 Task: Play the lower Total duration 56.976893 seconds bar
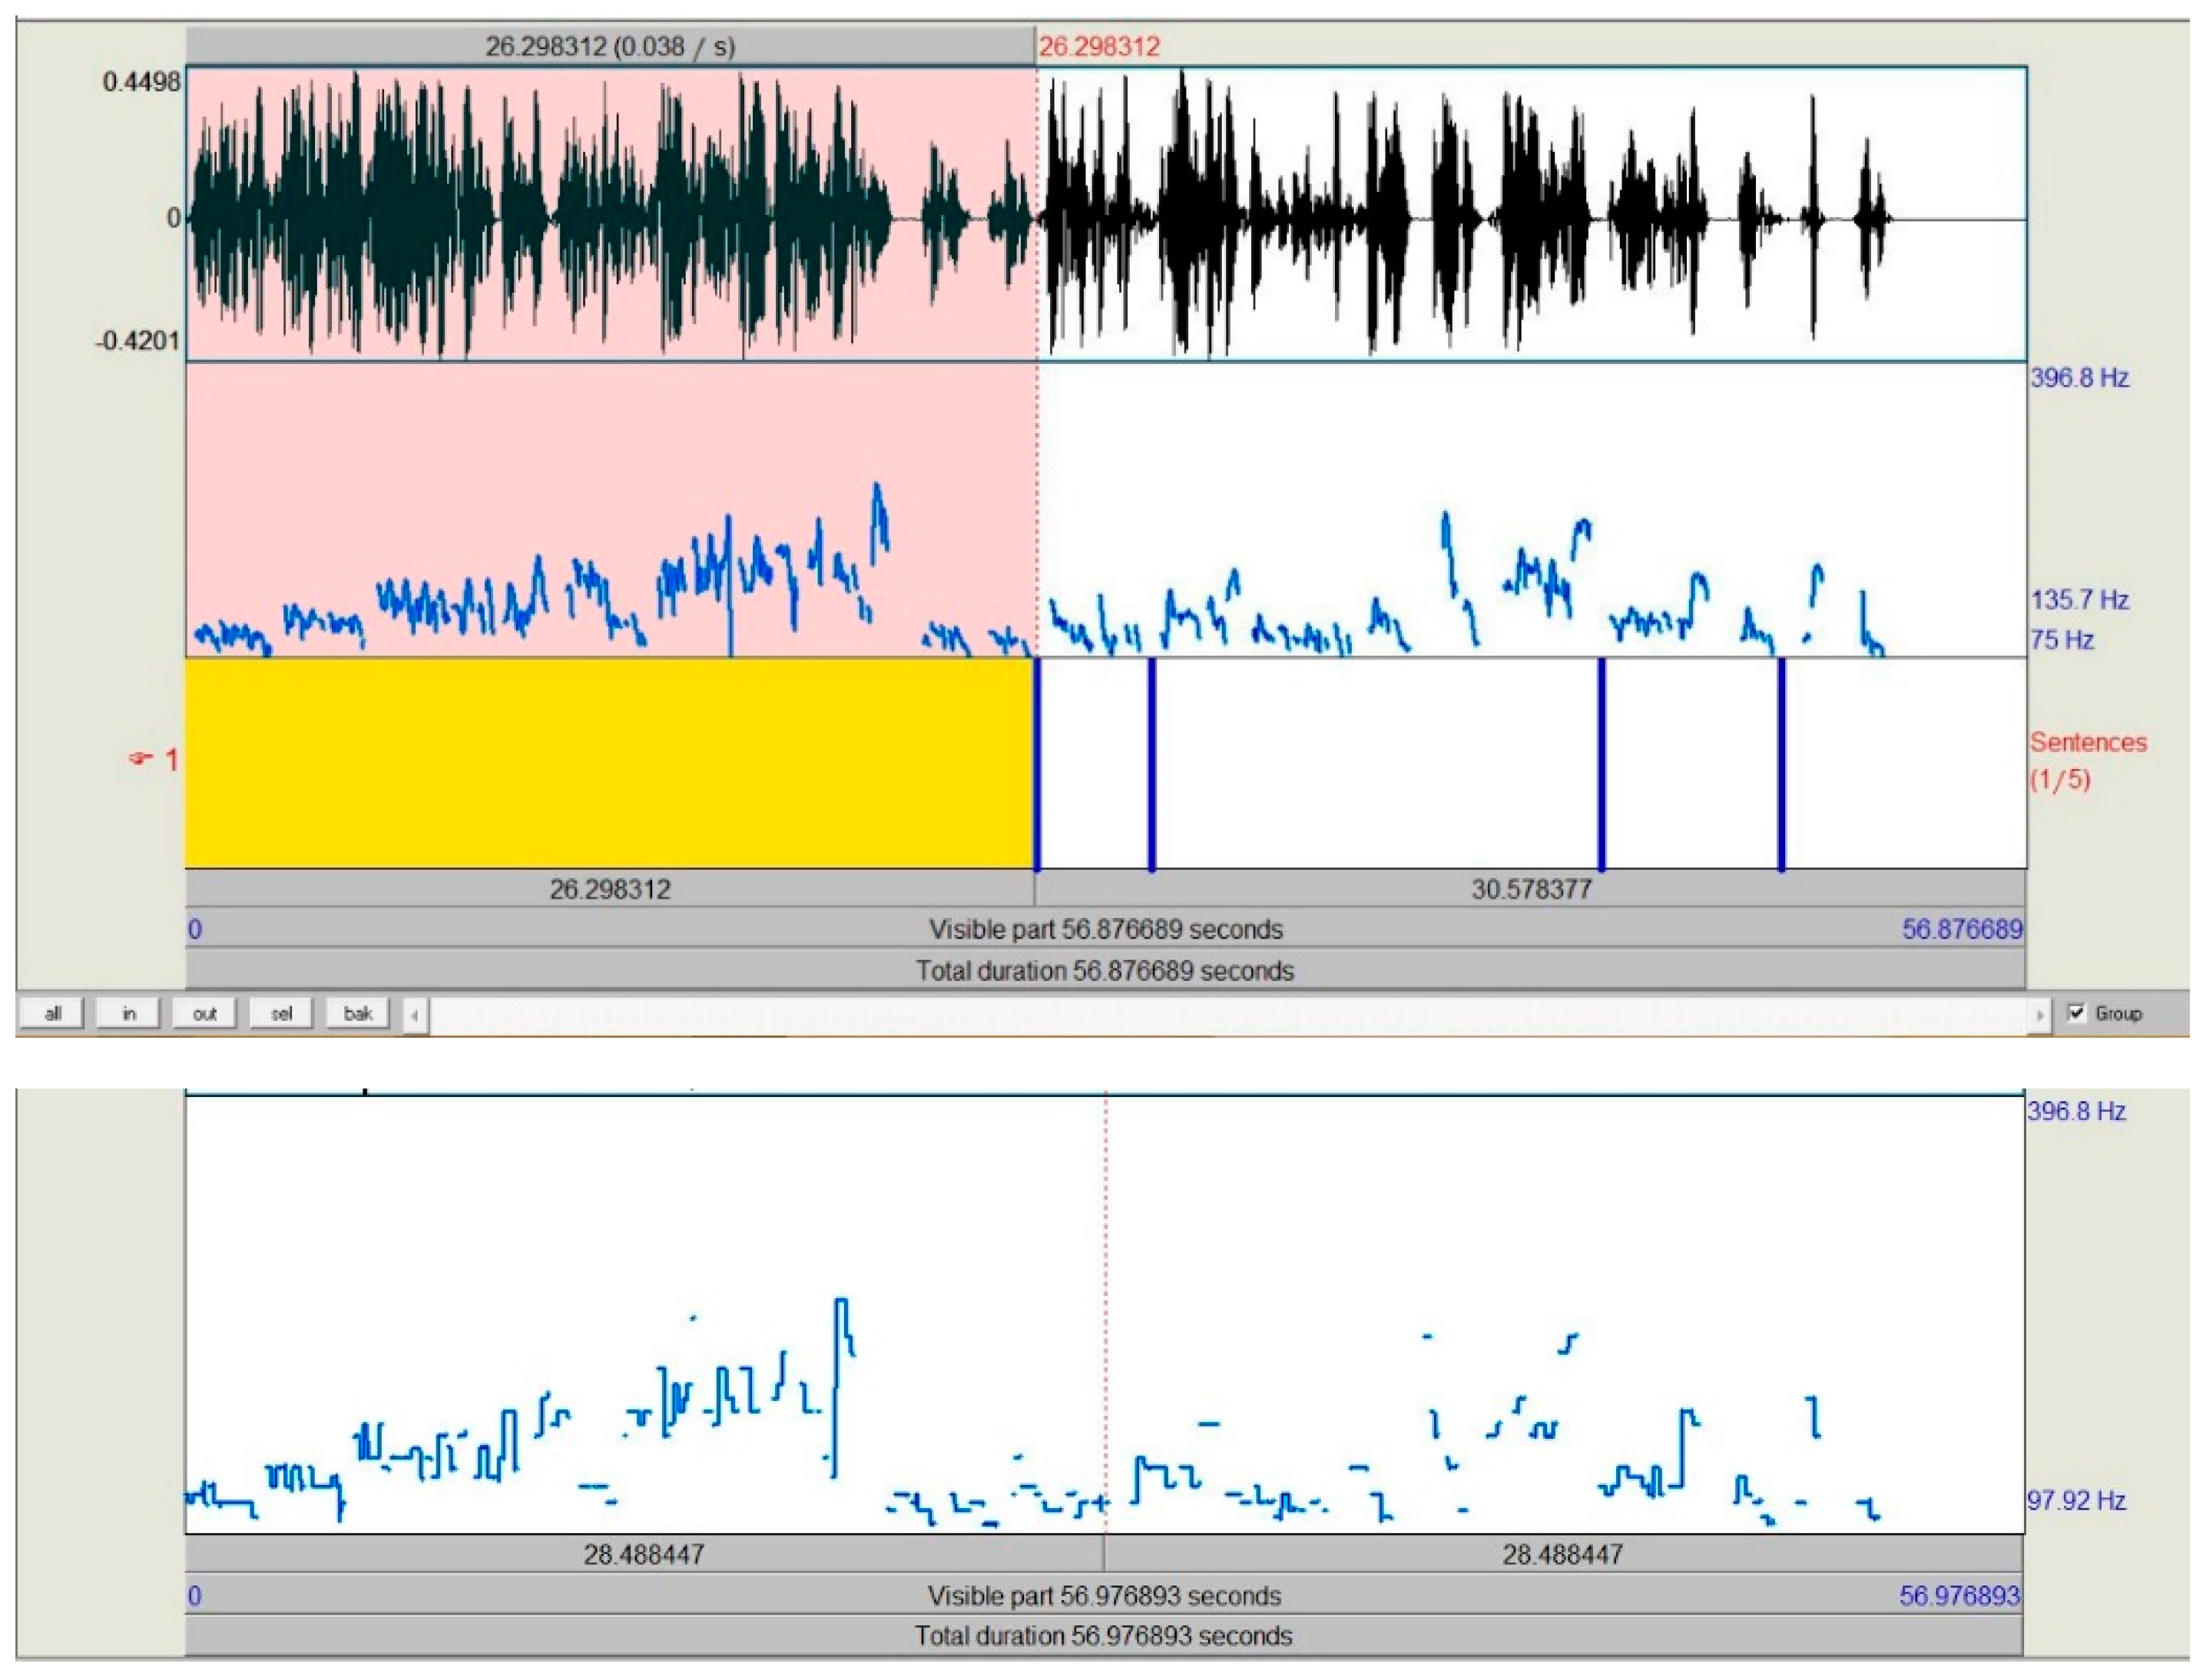click(1104, 1635)
